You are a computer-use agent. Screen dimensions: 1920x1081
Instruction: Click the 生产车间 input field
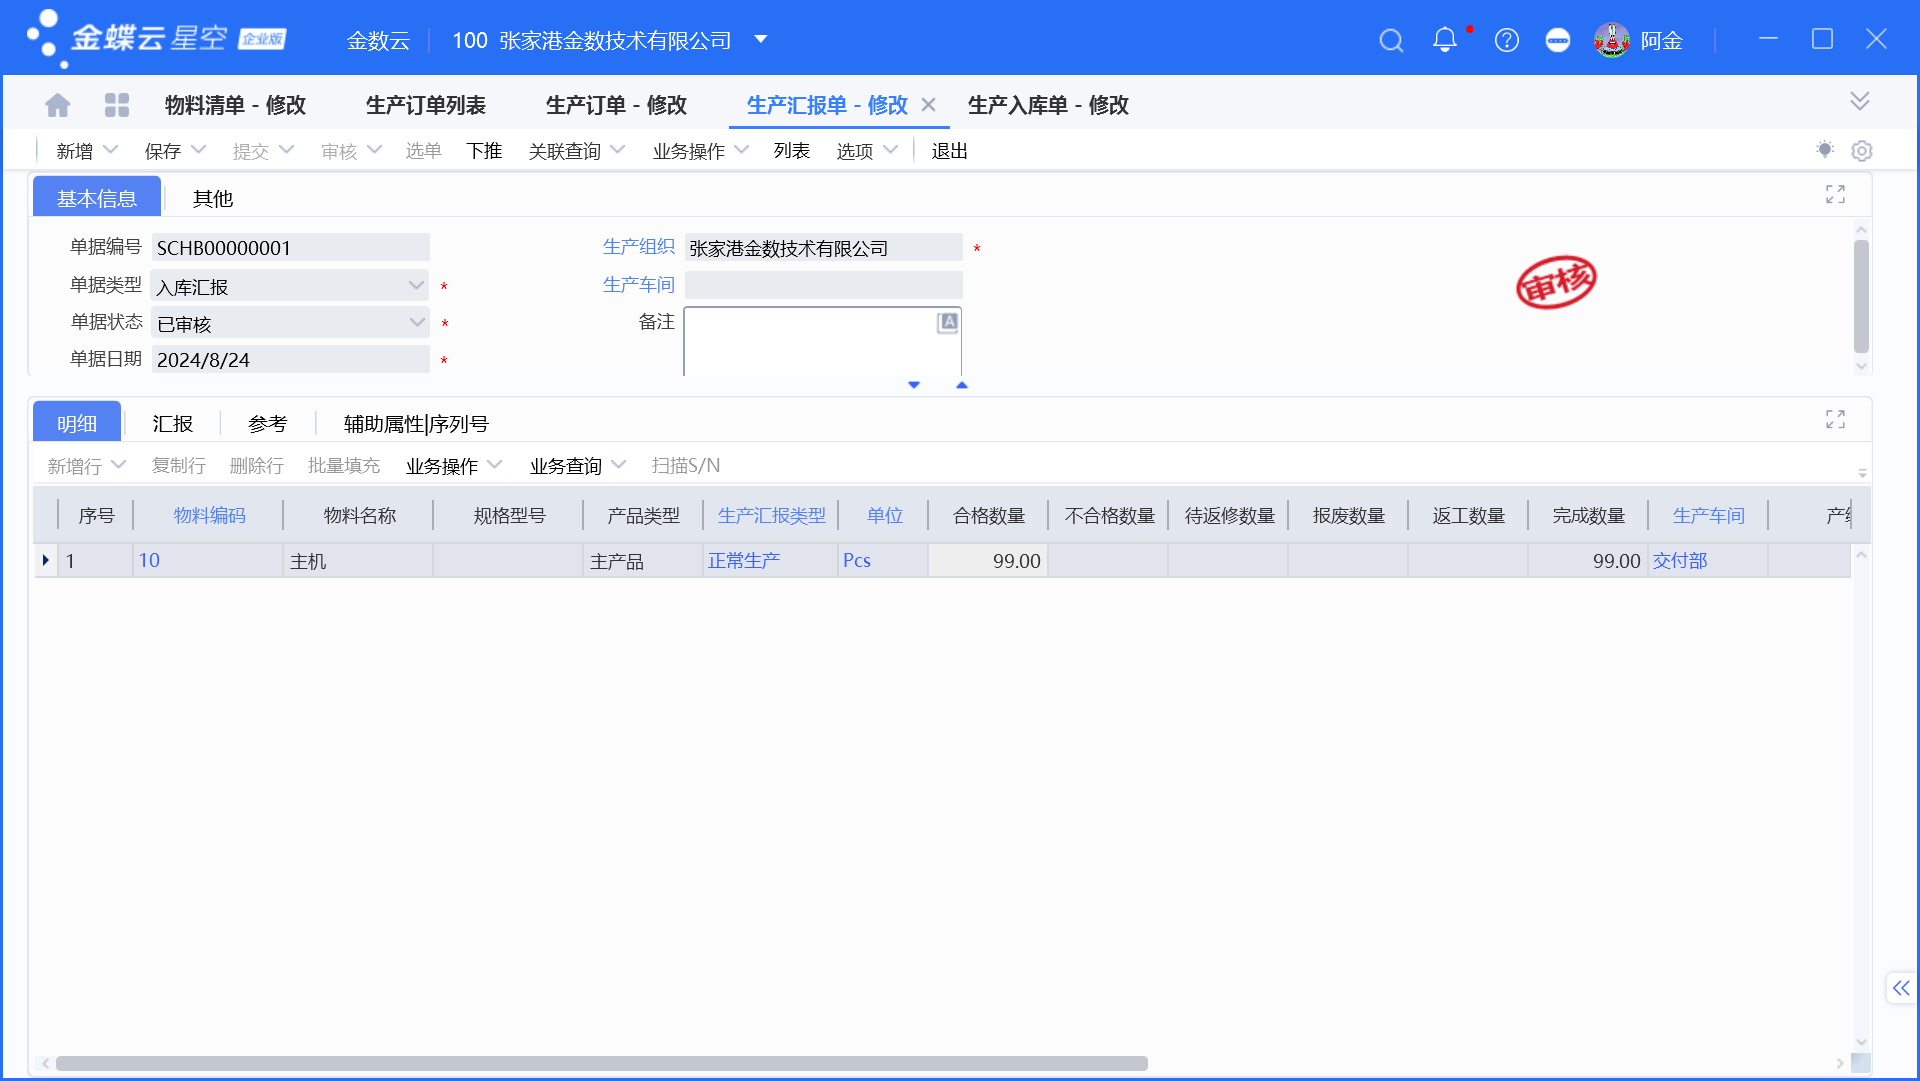(x=823, y=285)
